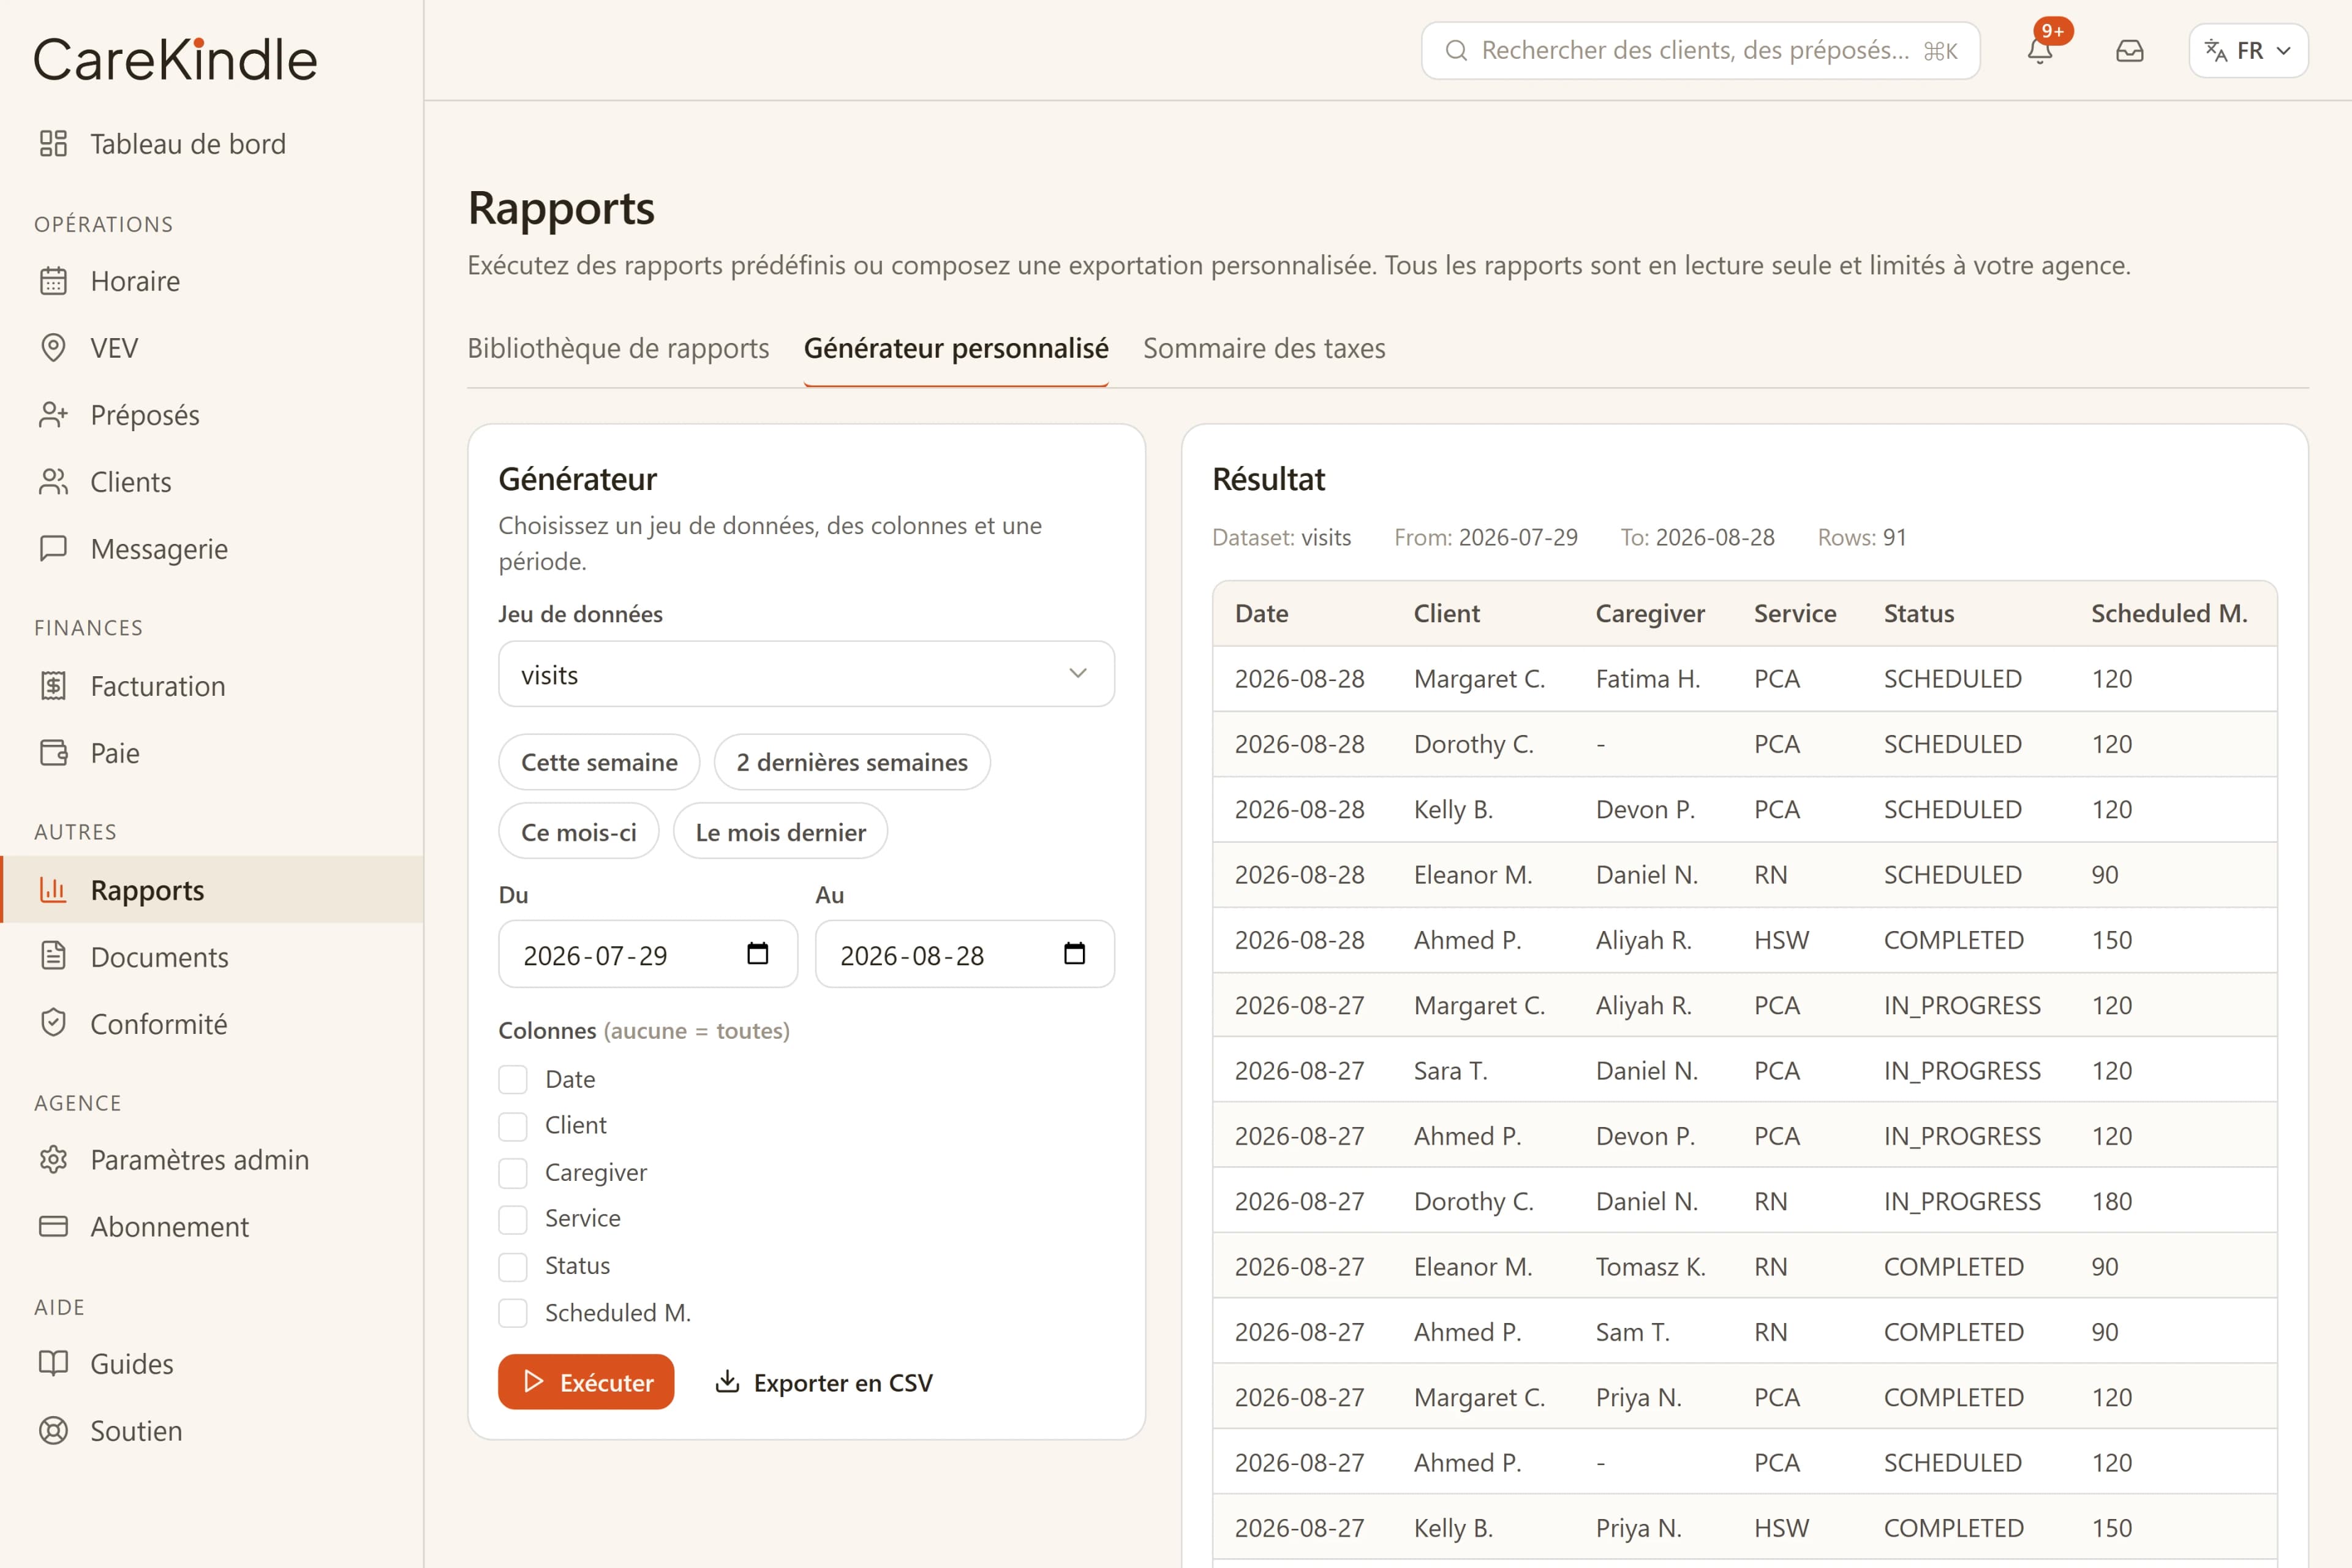
Task: Choose the Le mois dernier preset
Action: pyautogui.click(x=780, y=832)
